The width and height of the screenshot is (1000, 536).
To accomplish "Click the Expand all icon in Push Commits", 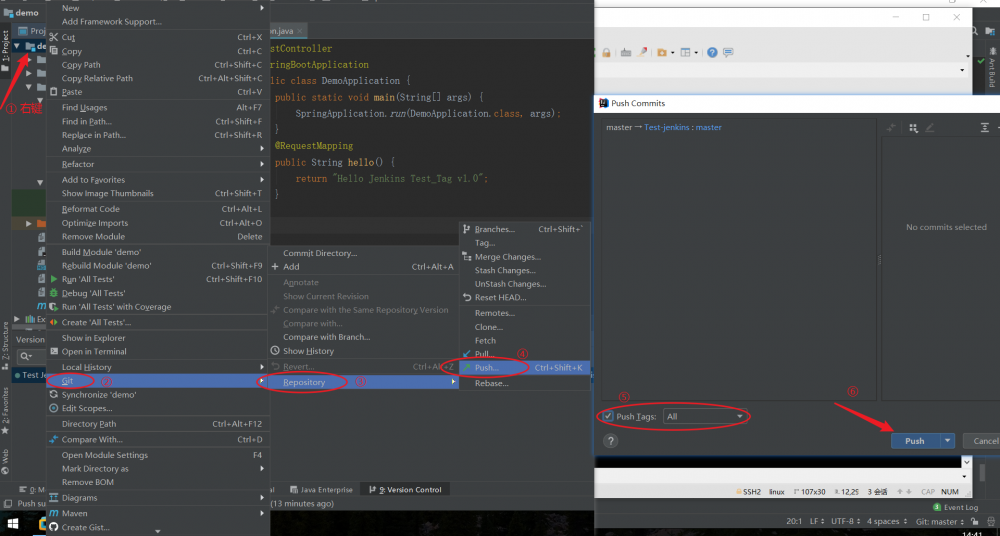I will (985, 128).
